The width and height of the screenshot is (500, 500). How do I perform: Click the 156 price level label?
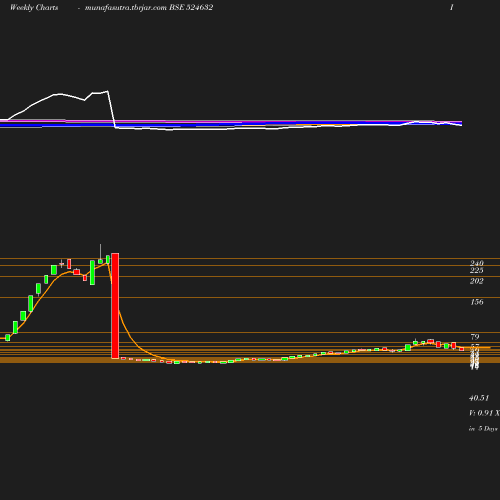pos(477,302)
